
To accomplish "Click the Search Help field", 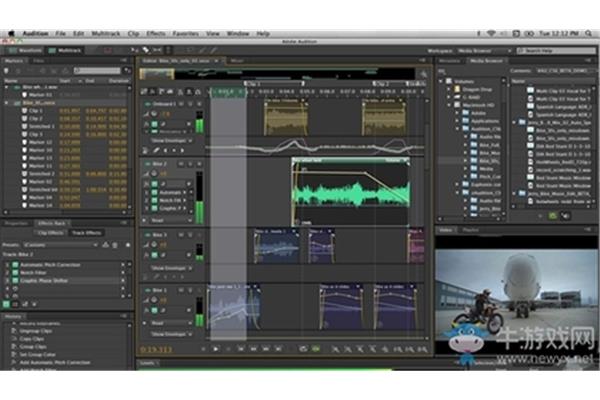I will click(x=556, y=51).
